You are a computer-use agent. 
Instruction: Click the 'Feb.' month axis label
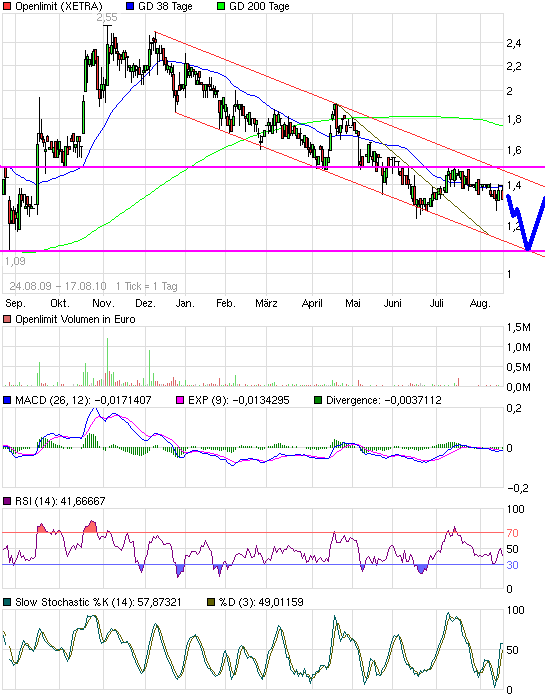[225, 304]
